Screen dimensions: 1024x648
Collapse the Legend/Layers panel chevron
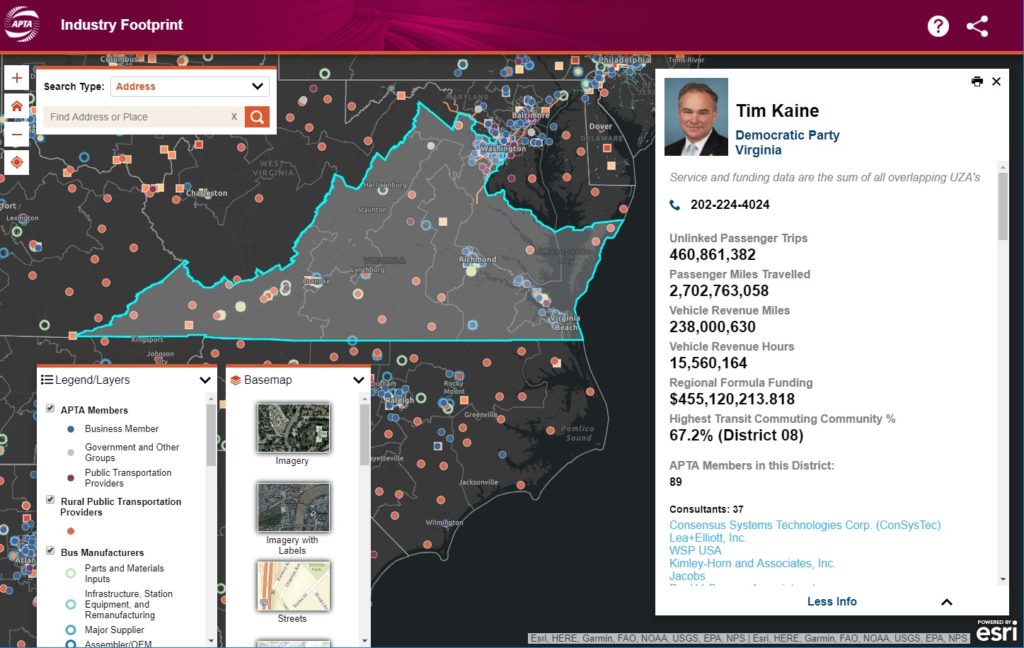(x=205, y=380)
